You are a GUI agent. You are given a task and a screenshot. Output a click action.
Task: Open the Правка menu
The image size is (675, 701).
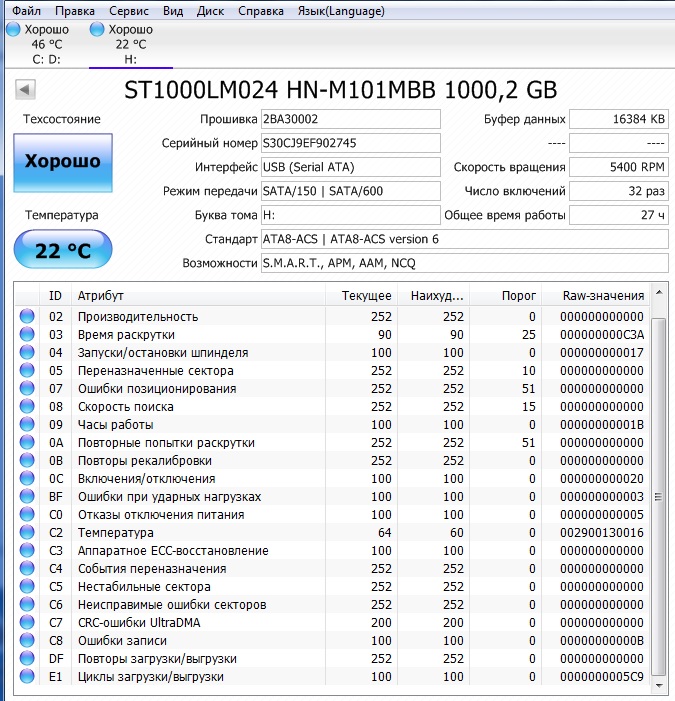click(x=75, y=11)
